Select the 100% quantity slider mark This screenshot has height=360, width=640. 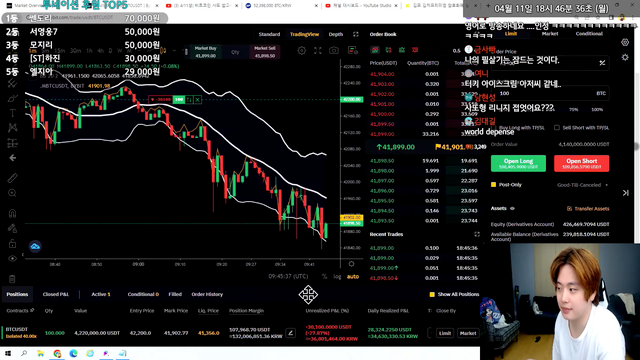point(597,109)
